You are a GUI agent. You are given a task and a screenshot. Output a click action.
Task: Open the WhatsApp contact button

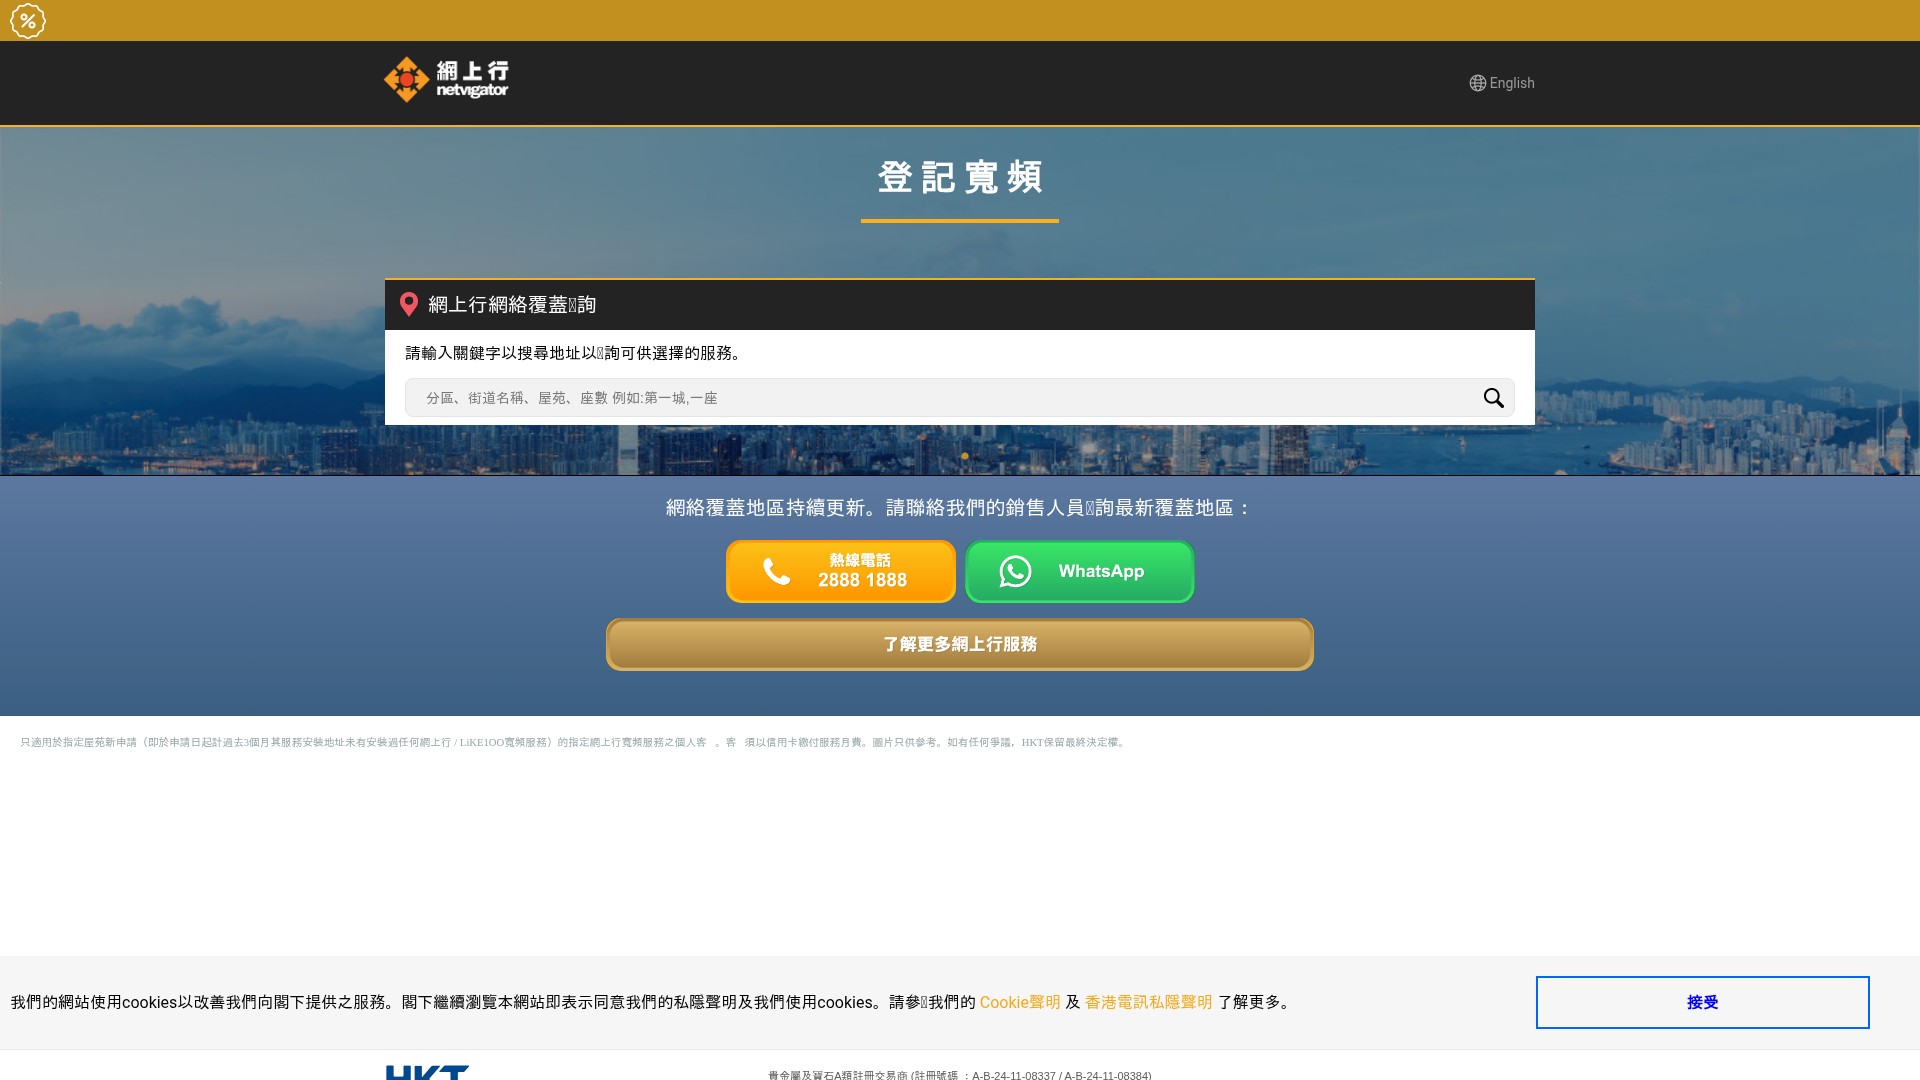(x=1080, y=572)
